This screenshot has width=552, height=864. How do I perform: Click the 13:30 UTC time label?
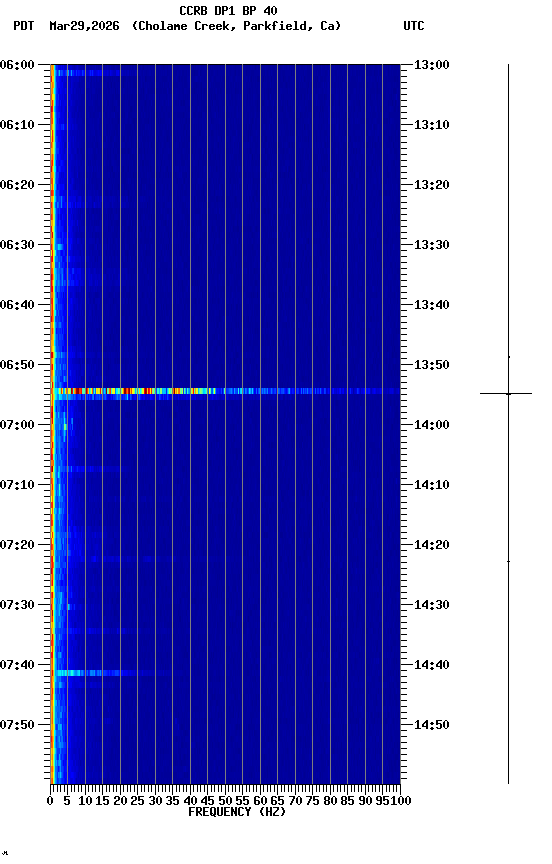(x=432, y=245)
